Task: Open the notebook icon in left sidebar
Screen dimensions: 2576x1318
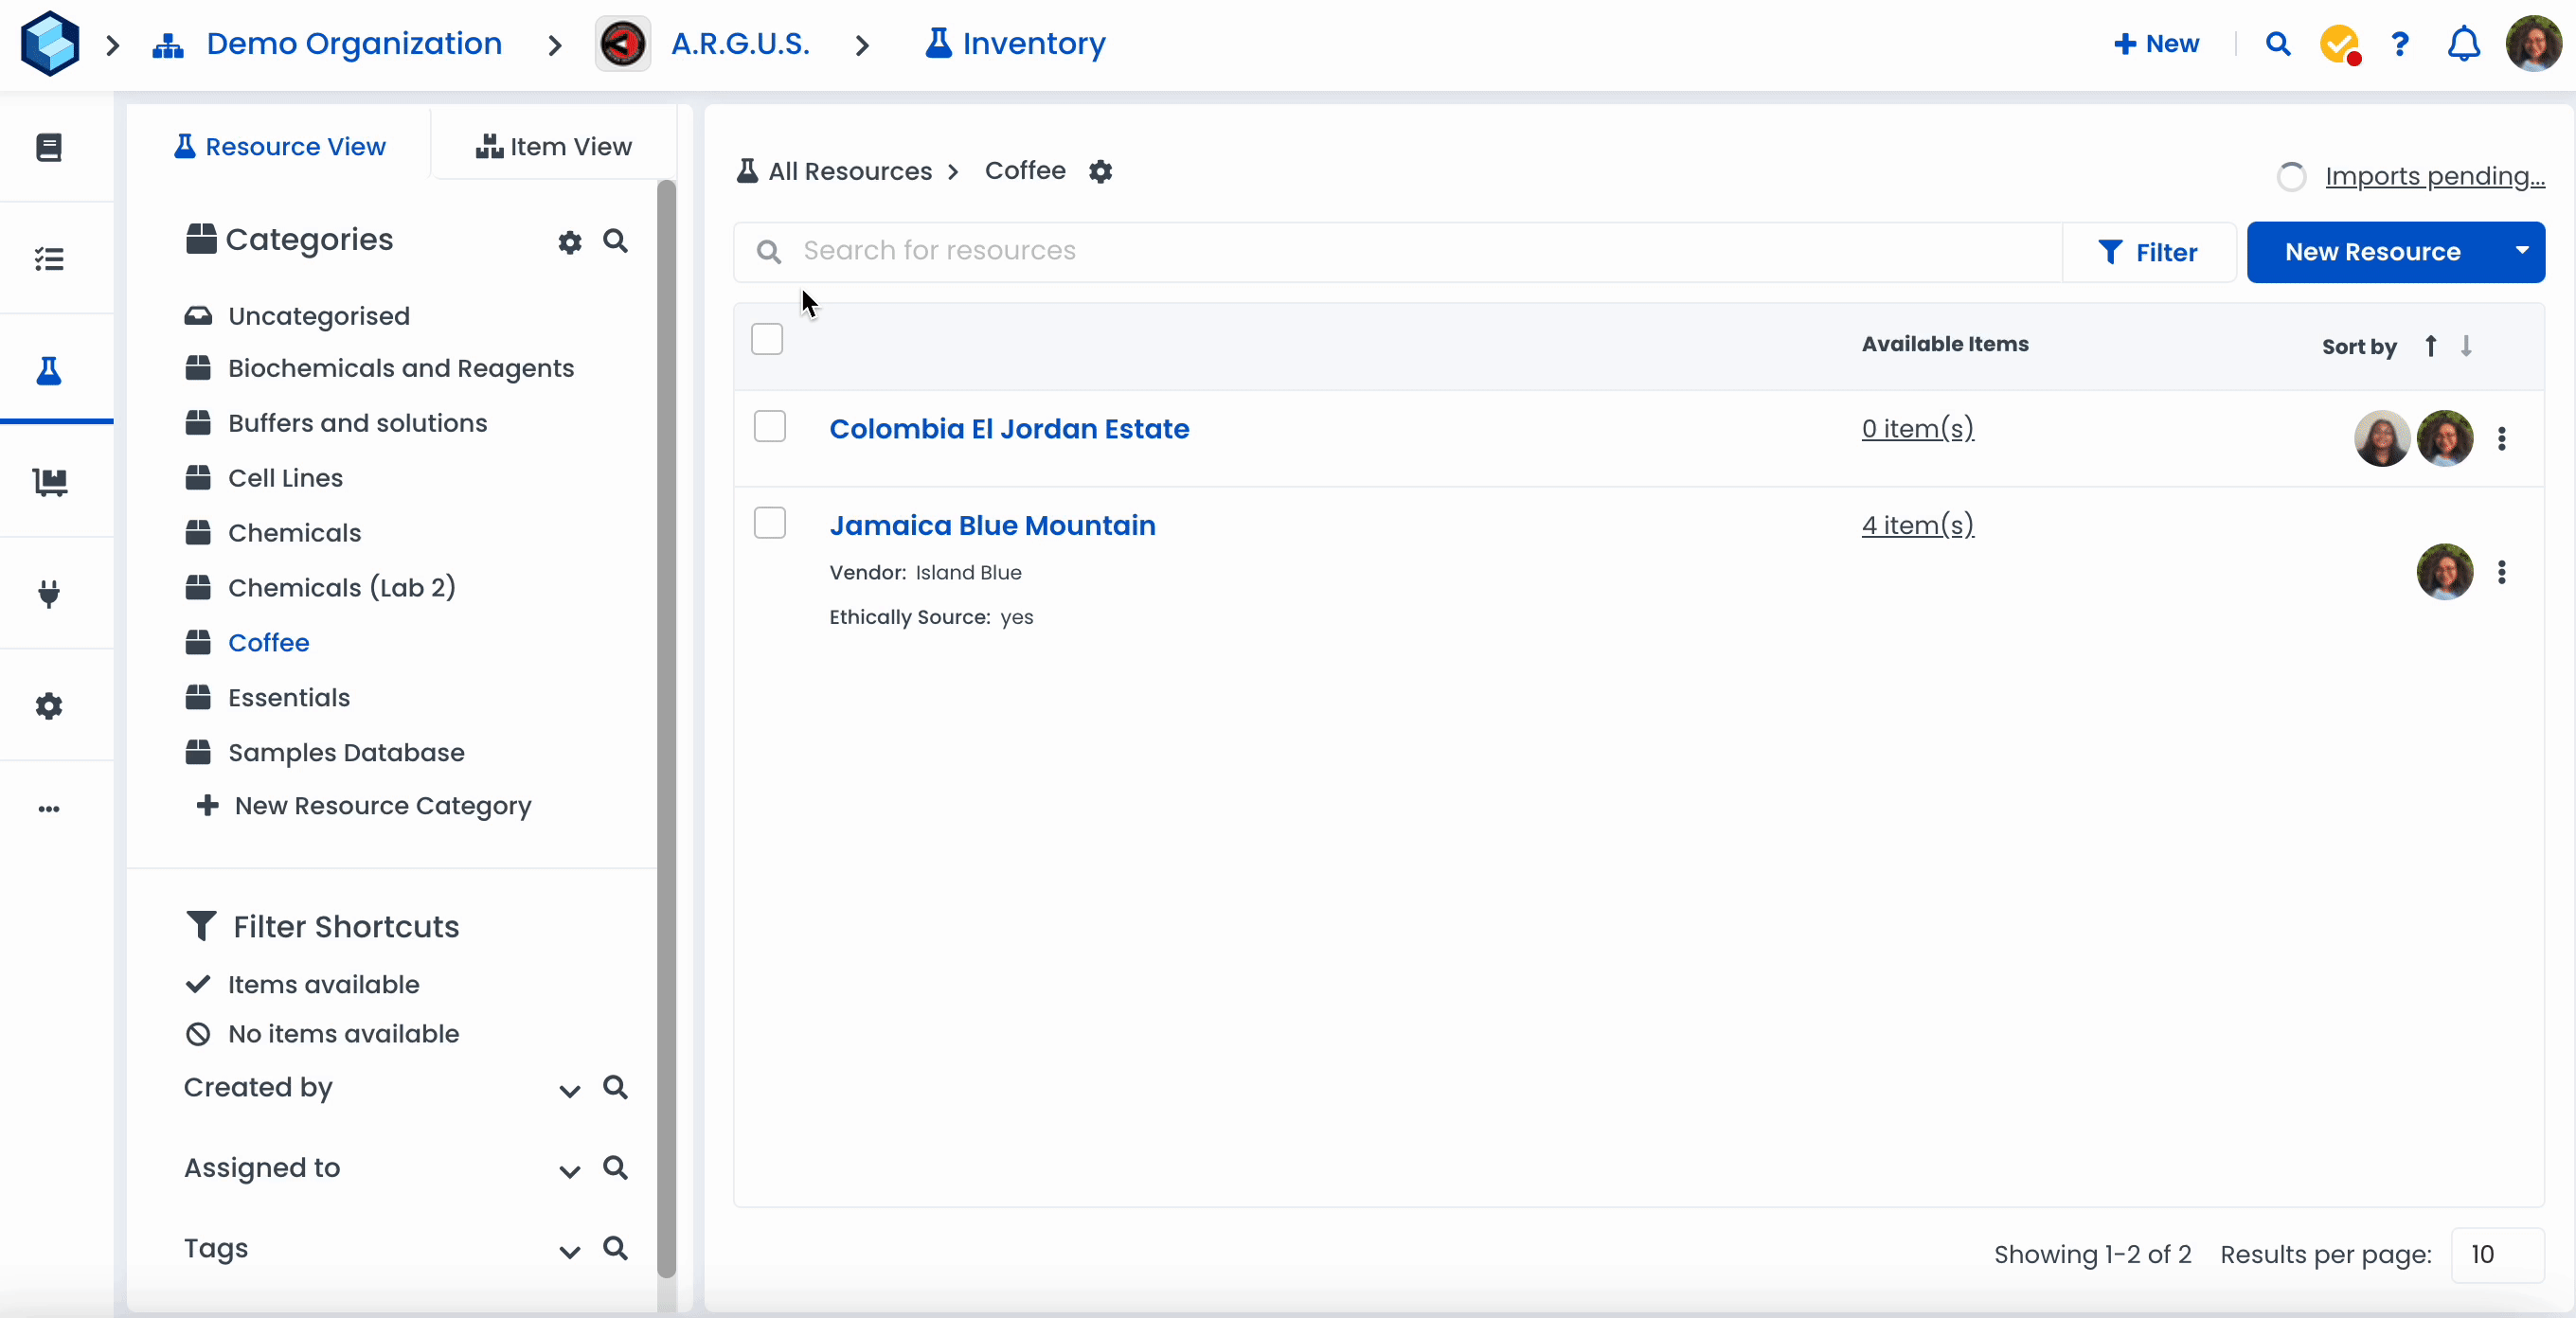Action: (48, 147)
